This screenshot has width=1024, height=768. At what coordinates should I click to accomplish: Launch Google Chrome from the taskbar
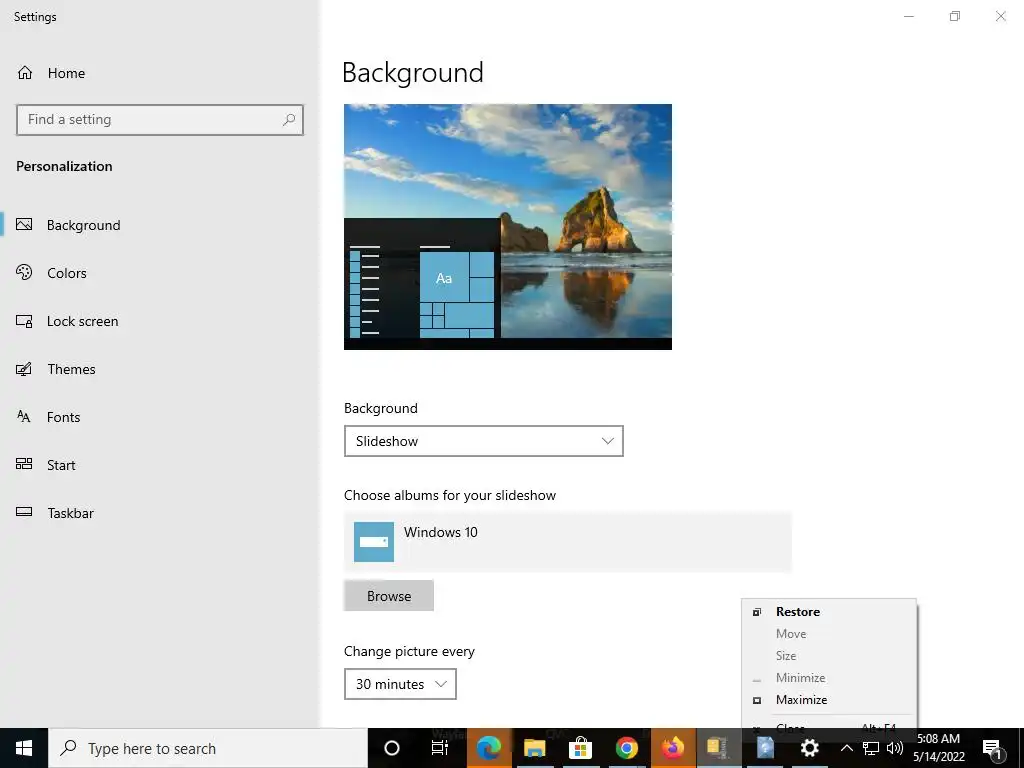(626, 748)
